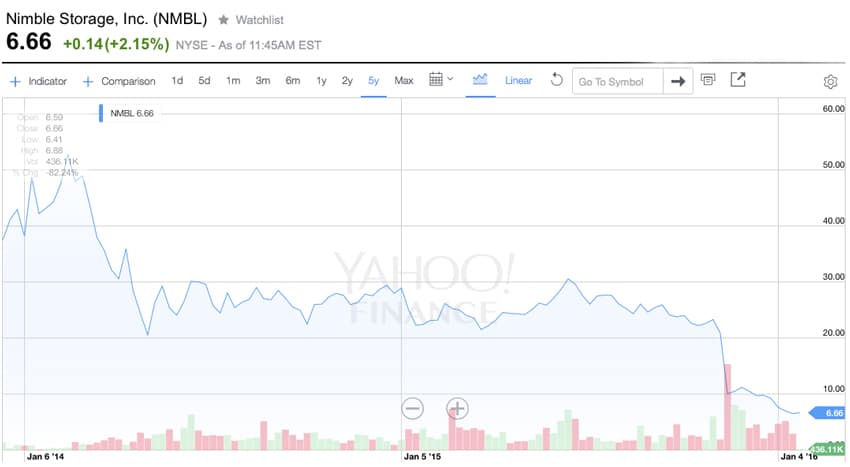Zoom in with the plus circle button
850x467 pixels.
[x=457, y=408]
